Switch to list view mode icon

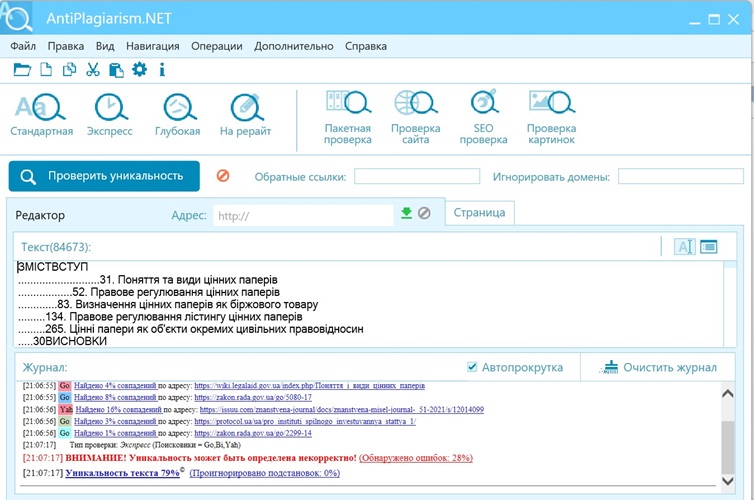click(709, 247)
